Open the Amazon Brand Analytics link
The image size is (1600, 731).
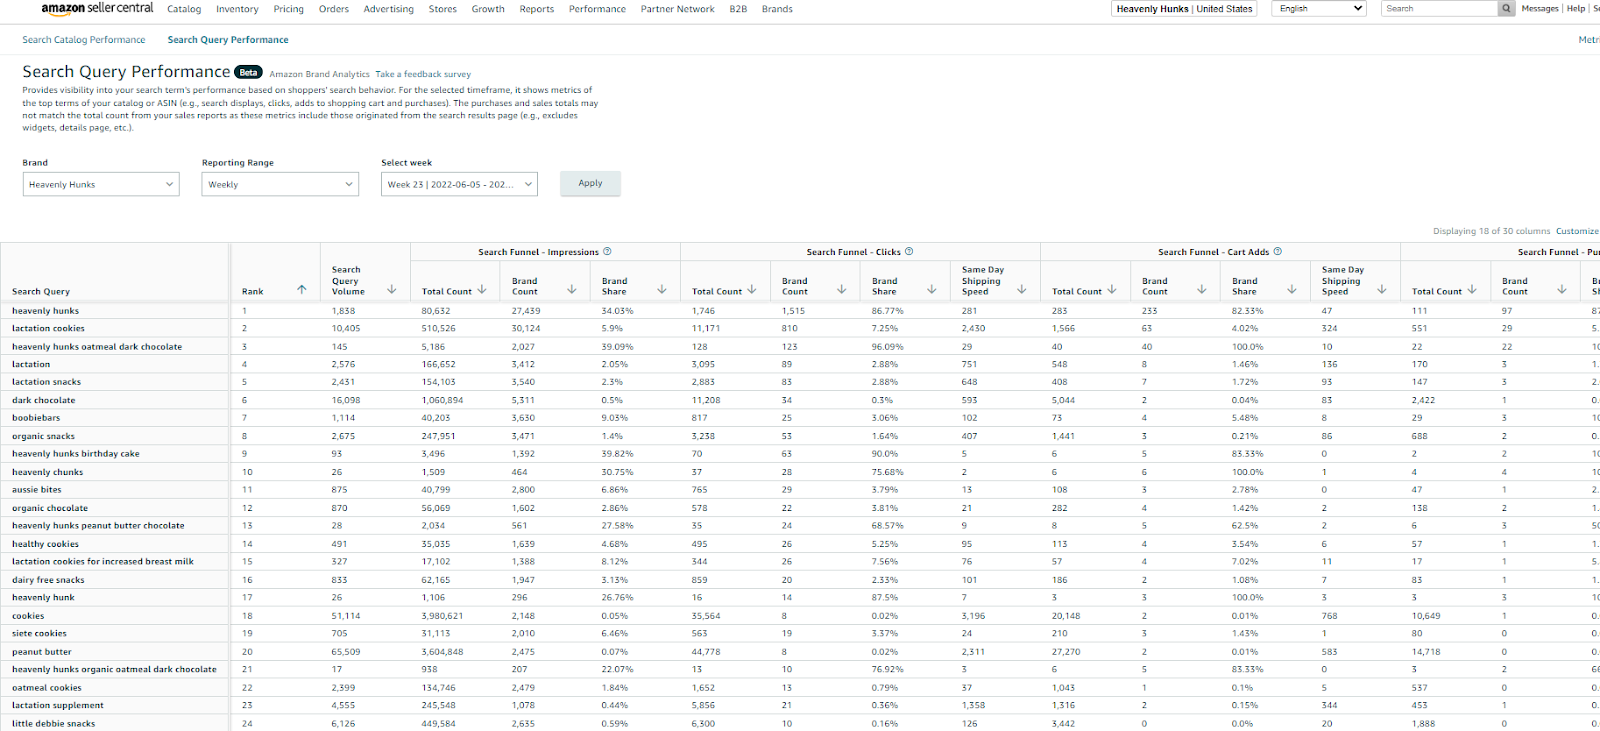point(319,74)
